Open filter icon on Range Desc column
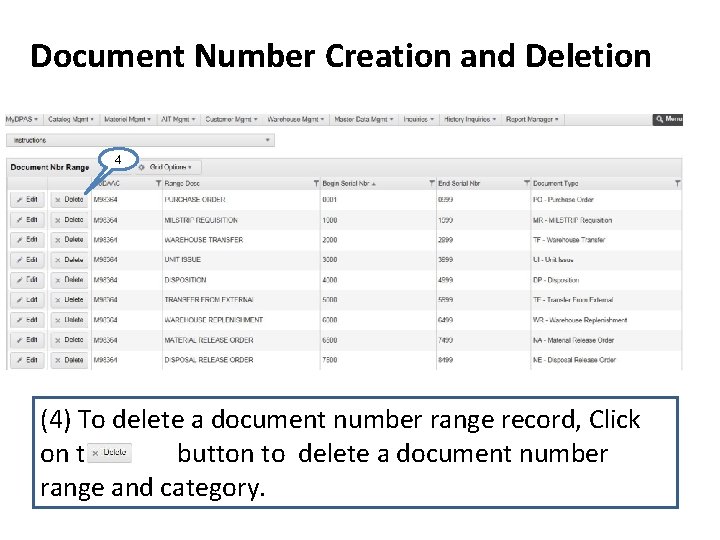 pos(316,183)
